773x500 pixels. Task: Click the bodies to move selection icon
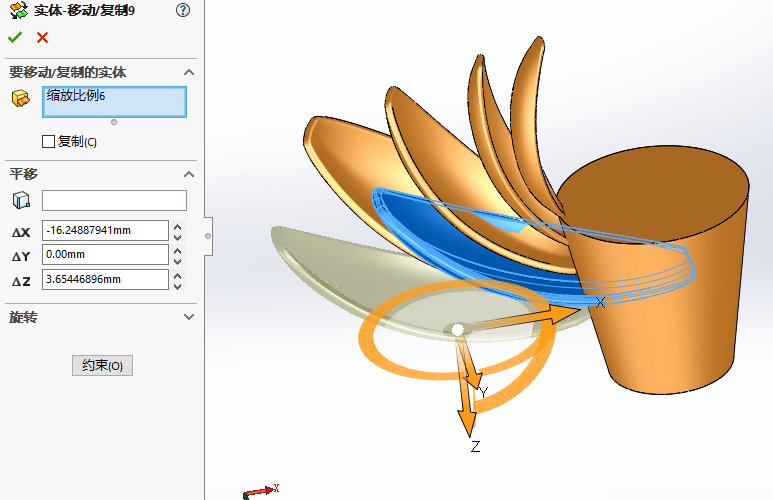click(20, 98)
